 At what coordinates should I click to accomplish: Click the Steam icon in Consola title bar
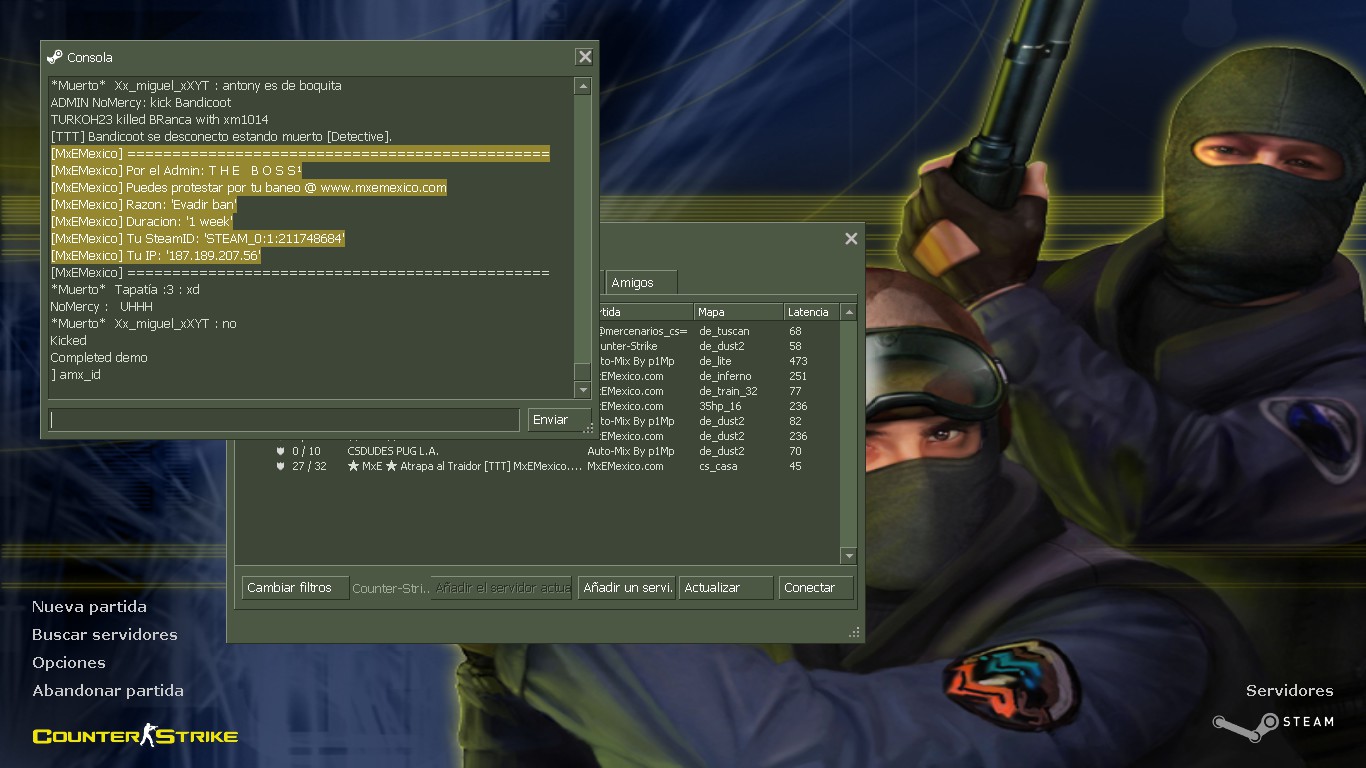(x=55, y=57)
